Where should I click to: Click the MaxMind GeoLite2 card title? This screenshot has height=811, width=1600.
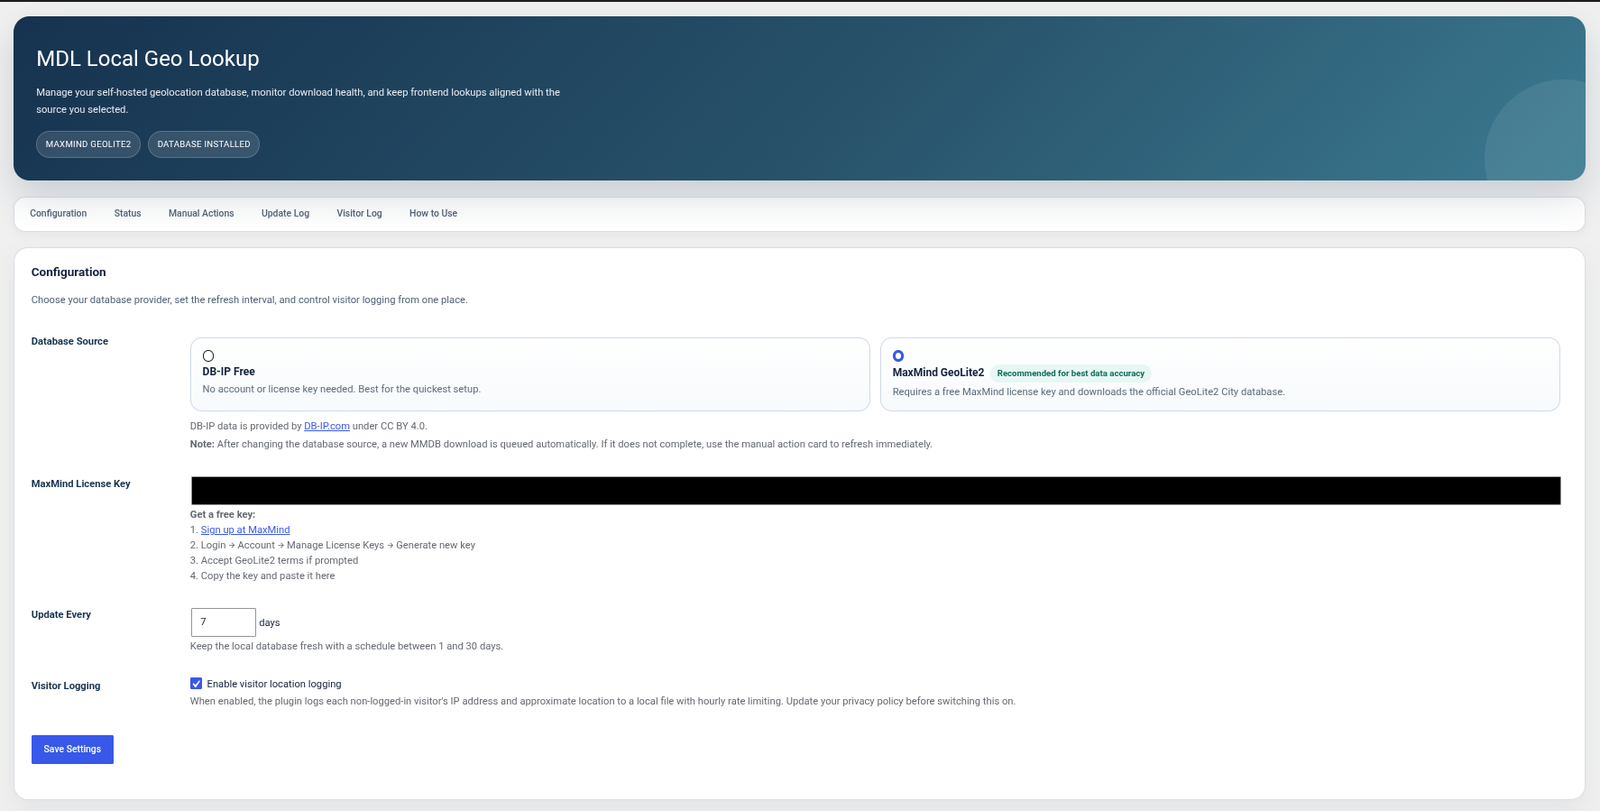[x=938, y=372]
